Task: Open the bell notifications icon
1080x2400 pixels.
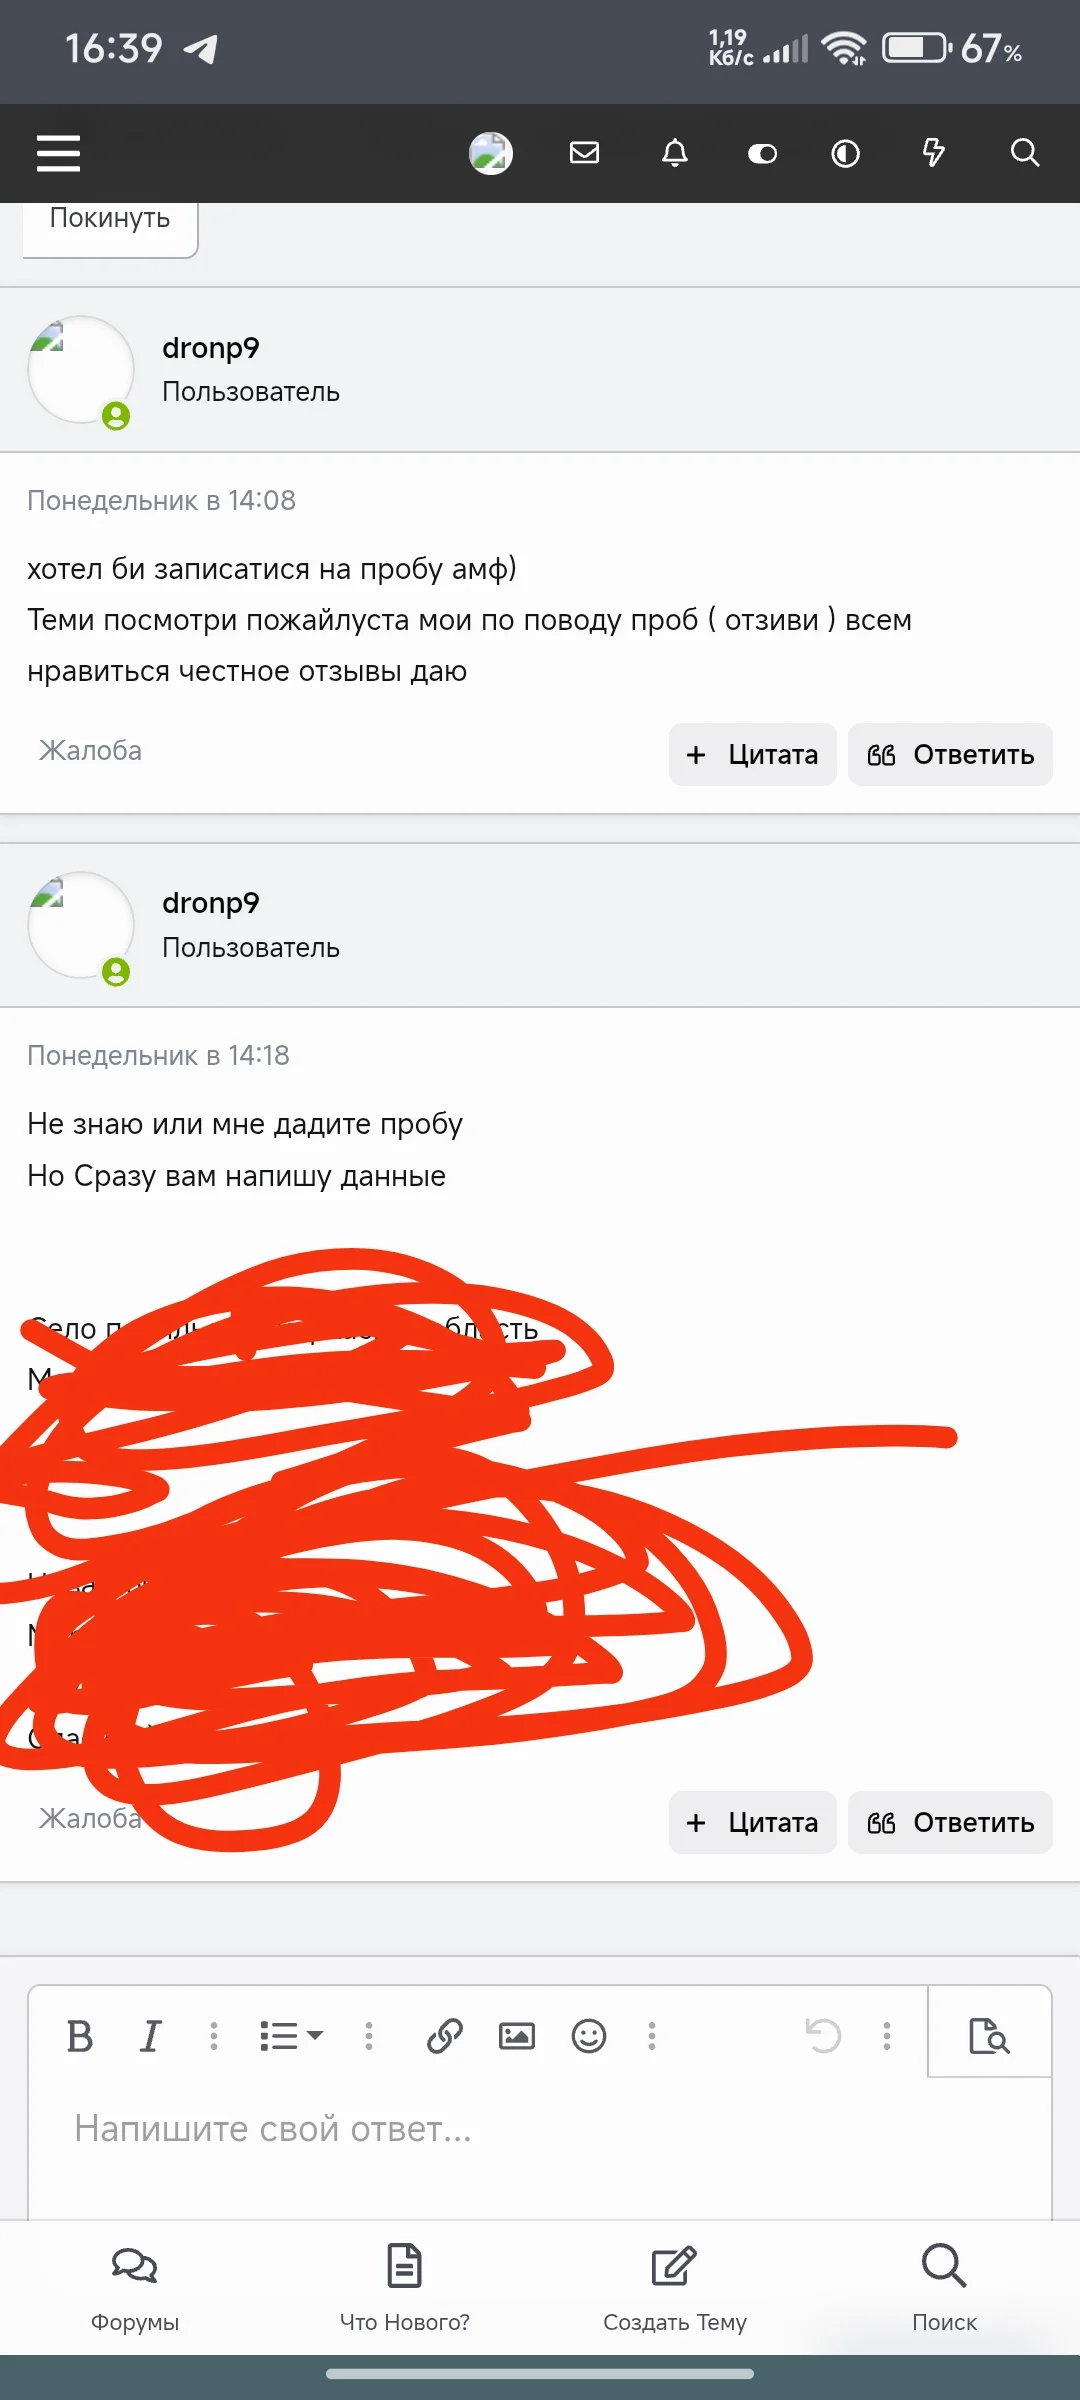Action: point(675,153)
